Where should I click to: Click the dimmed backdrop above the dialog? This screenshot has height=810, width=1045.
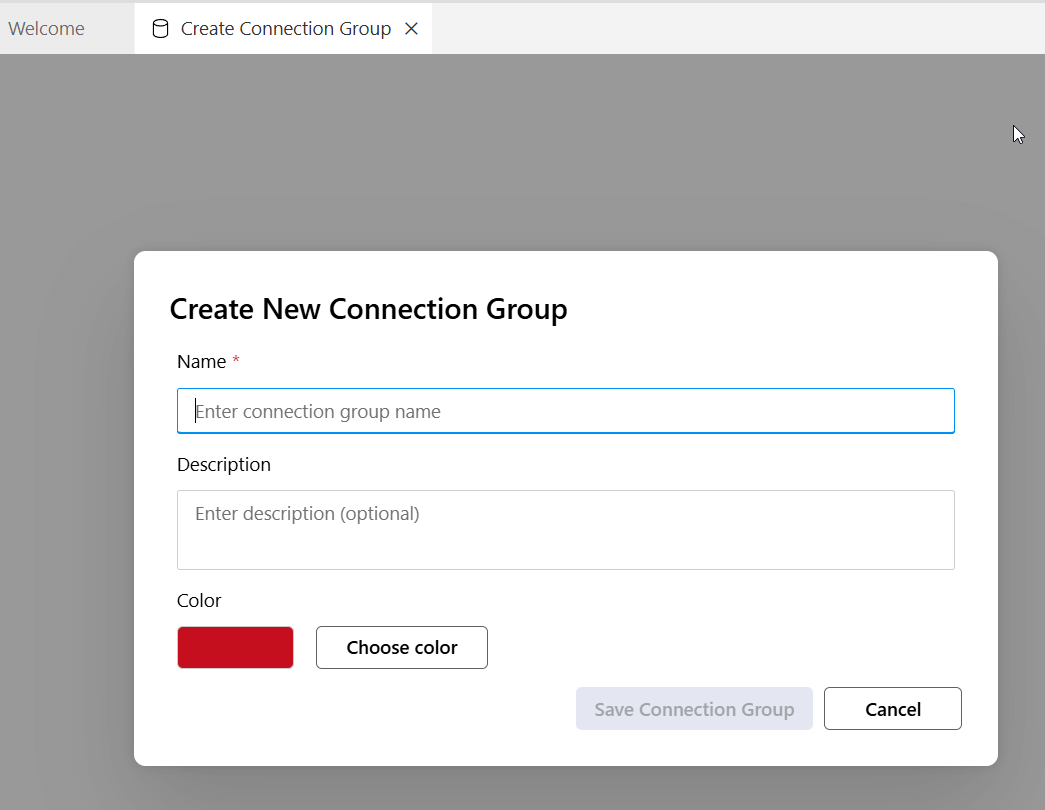[x=560, y=160]
